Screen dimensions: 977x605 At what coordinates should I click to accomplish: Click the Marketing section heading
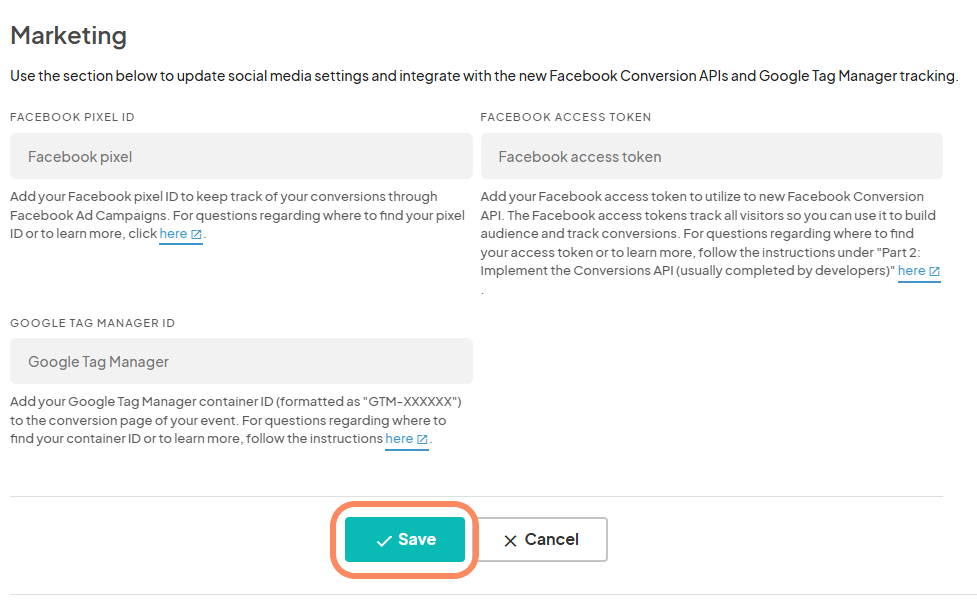[x=69, y=36]
